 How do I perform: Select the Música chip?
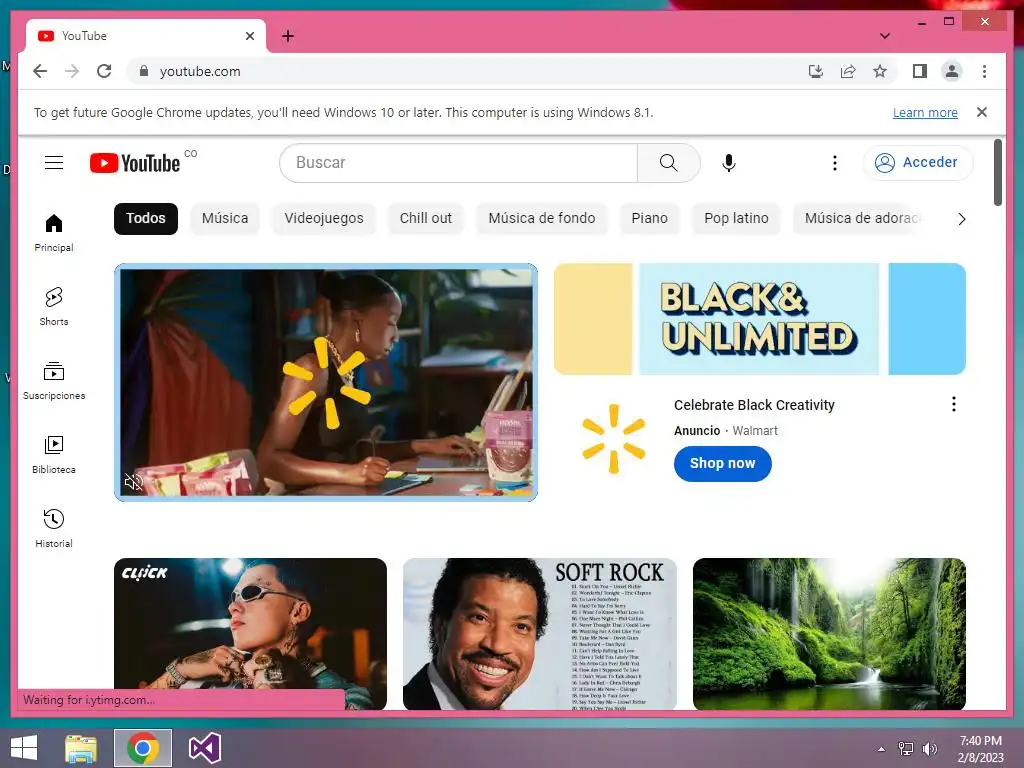coord(225,219)
